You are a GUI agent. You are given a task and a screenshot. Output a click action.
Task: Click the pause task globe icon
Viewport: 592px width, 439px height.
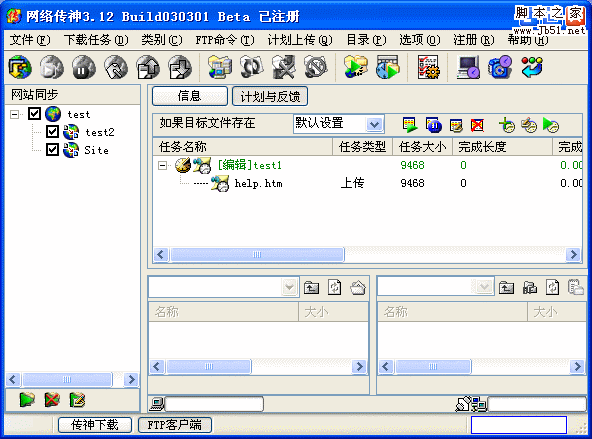pyautogui.click(x=84, y=68)
